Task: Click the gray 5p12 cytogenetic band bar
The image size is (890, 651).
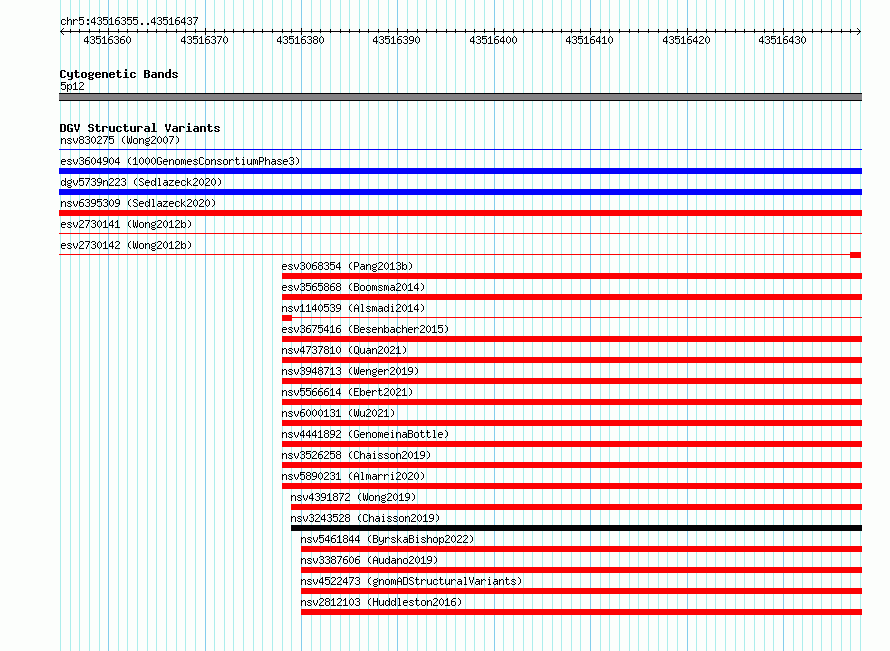Action: coord(460,97)
